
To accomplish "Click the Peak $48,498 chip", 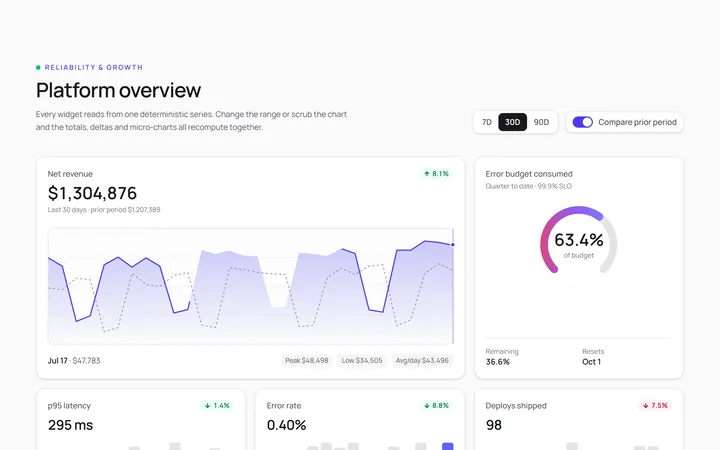I will tap(307, 360).
